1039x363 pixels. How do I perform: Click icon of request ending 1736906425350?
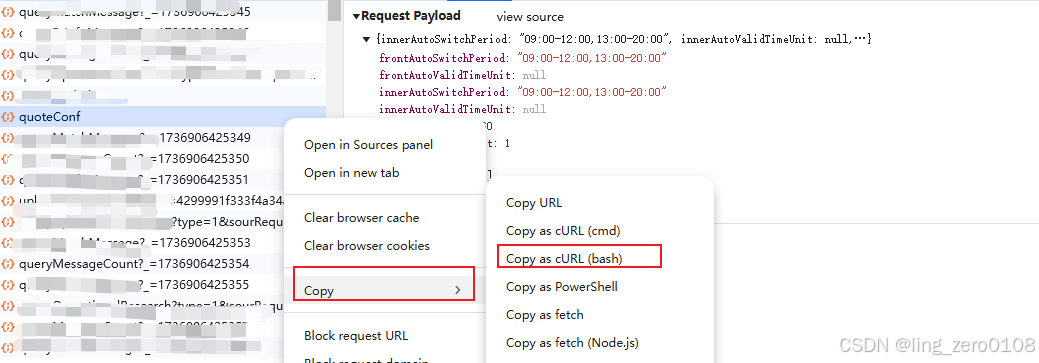click(8, 160)
